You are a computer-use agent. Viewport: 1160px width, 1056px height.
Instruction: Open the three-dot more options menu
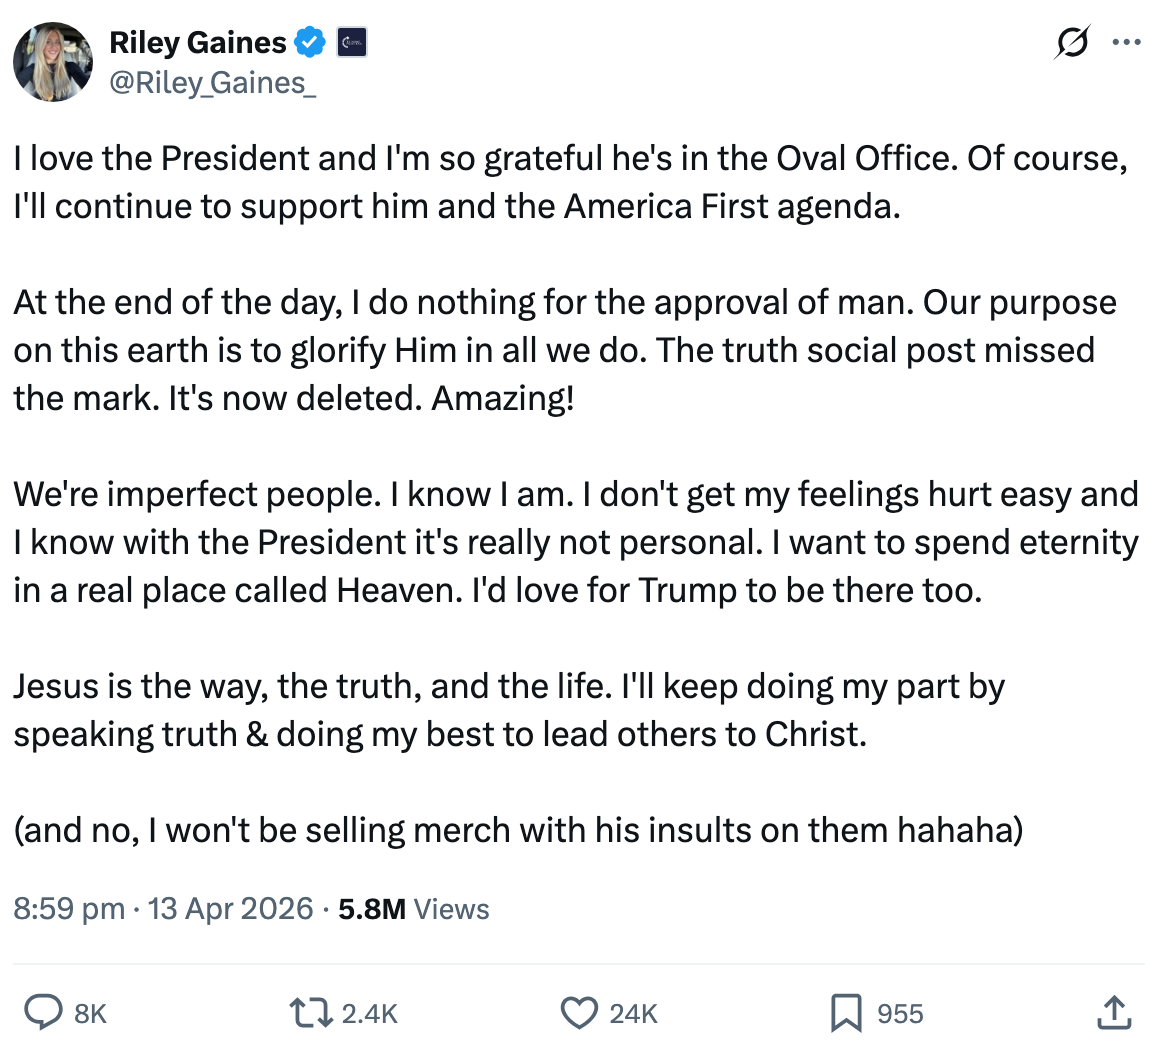pos(1126,43)
